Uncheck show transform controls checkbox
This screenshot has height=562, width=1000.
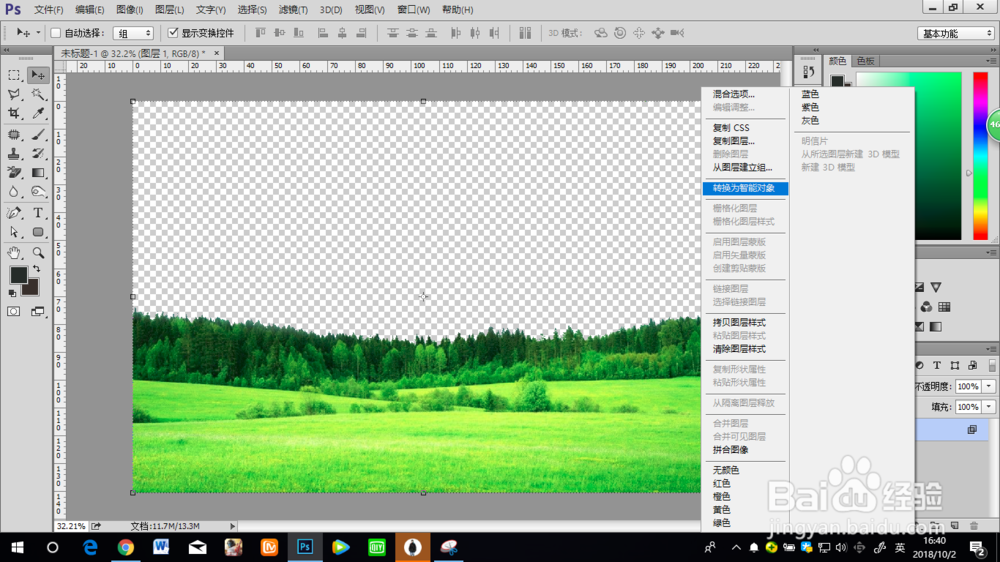[x=173, y=33]
